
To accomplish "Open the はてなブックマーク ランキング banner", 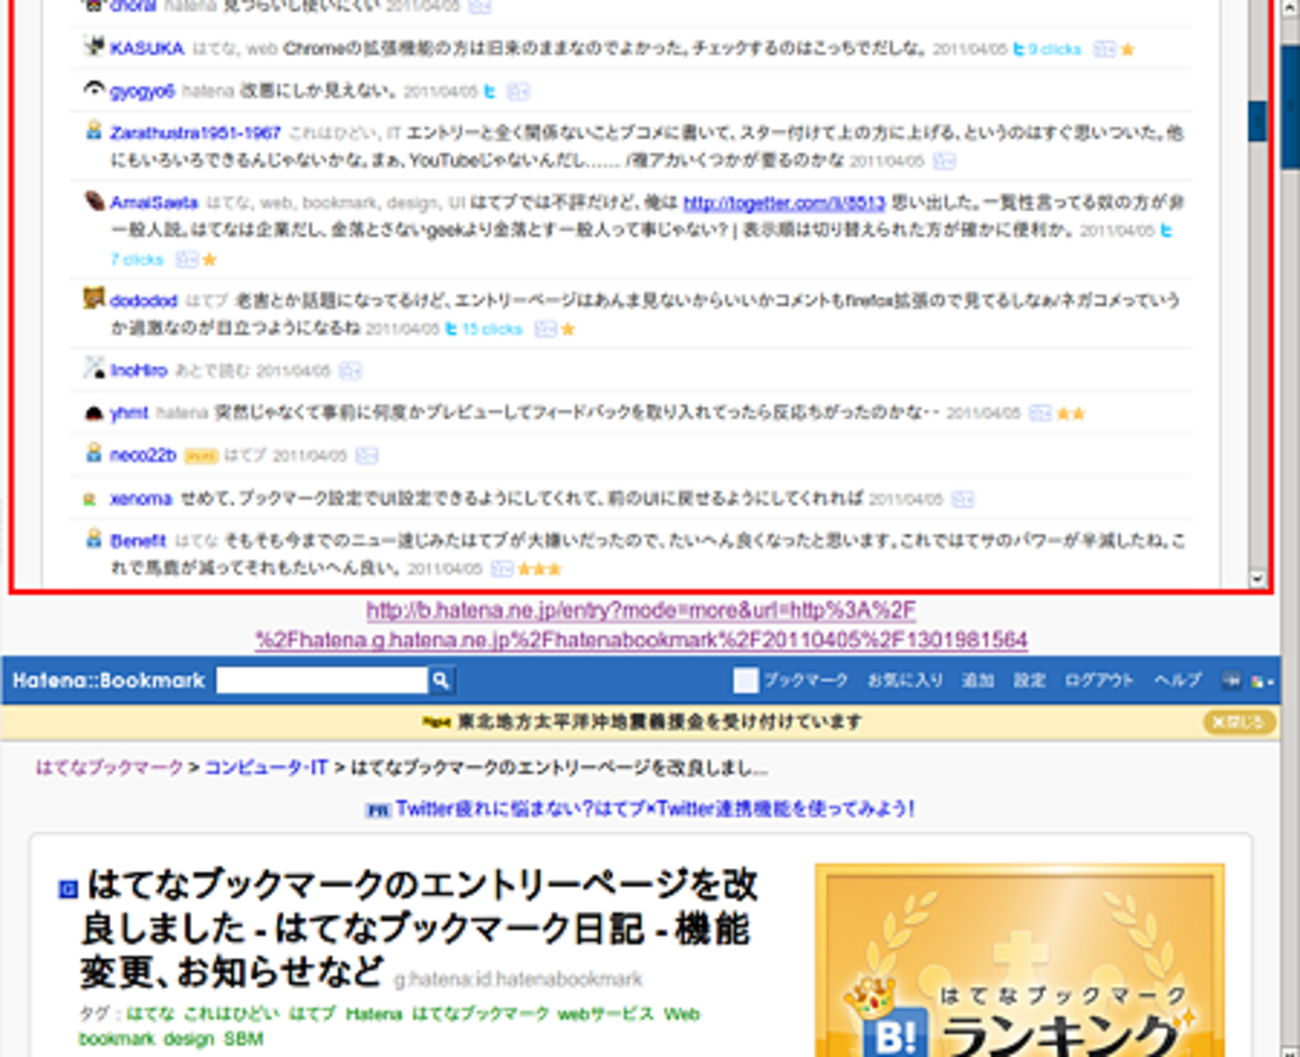I will pos(1020,960).
